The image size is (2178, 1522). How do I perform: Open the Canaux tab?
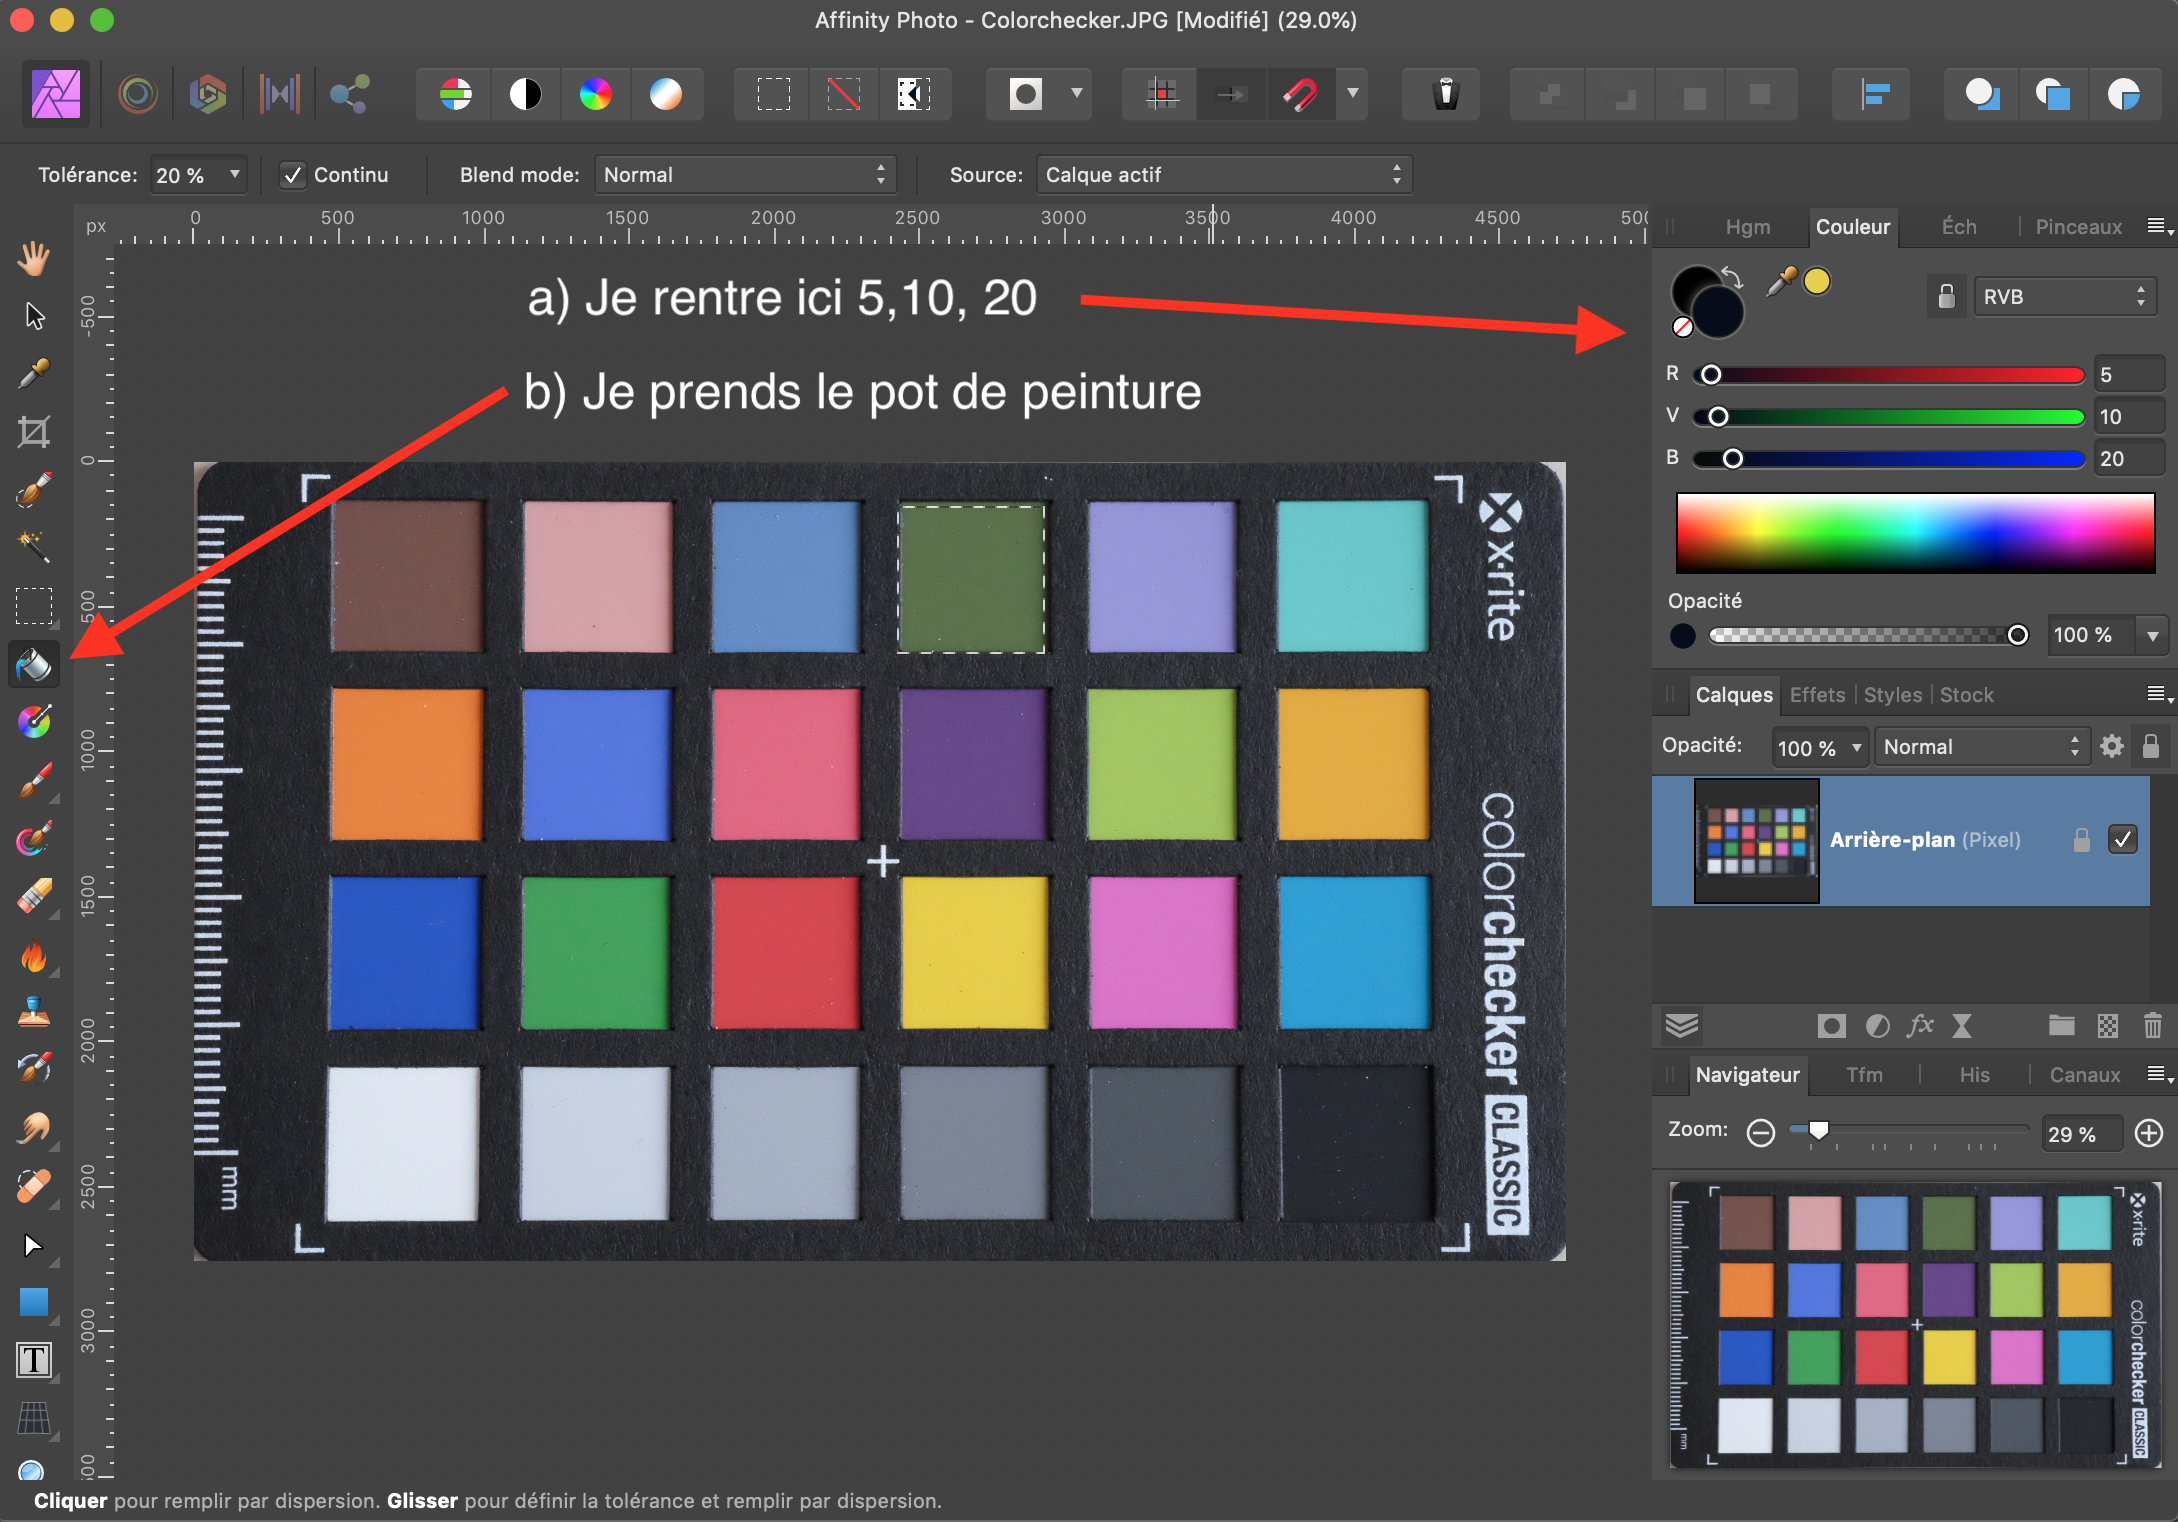point(2084,1075)
